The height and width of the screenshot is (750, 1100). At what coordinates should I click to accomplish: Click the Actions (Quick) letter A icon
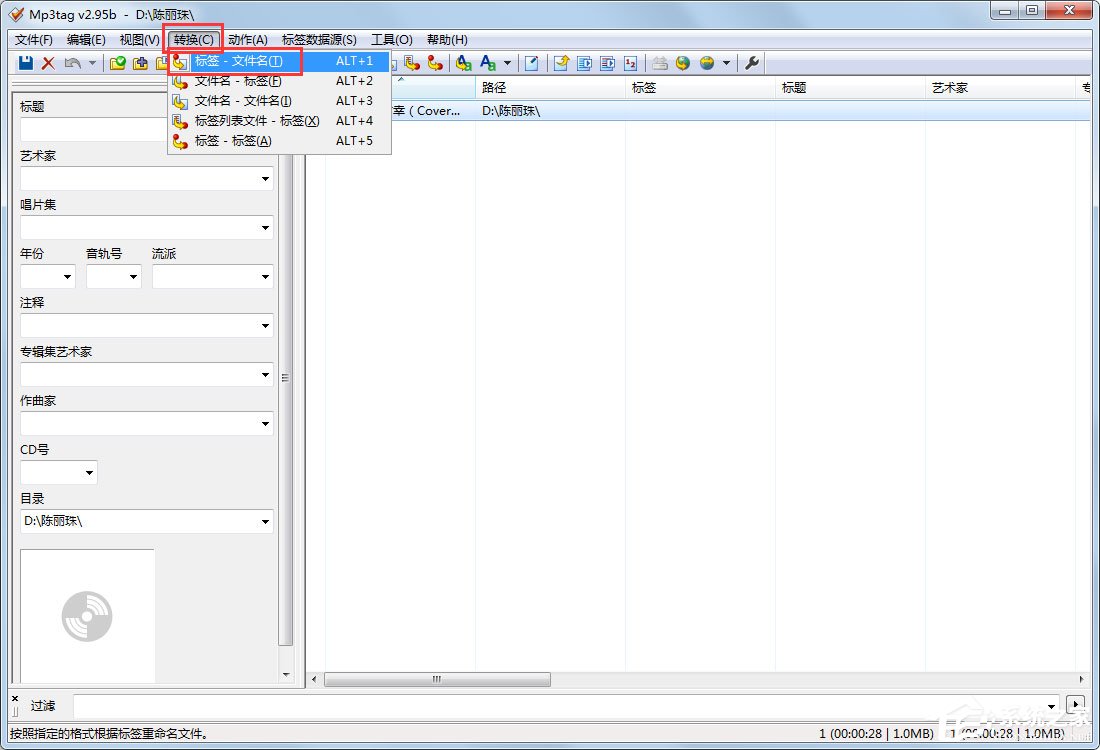coord(488,63)
